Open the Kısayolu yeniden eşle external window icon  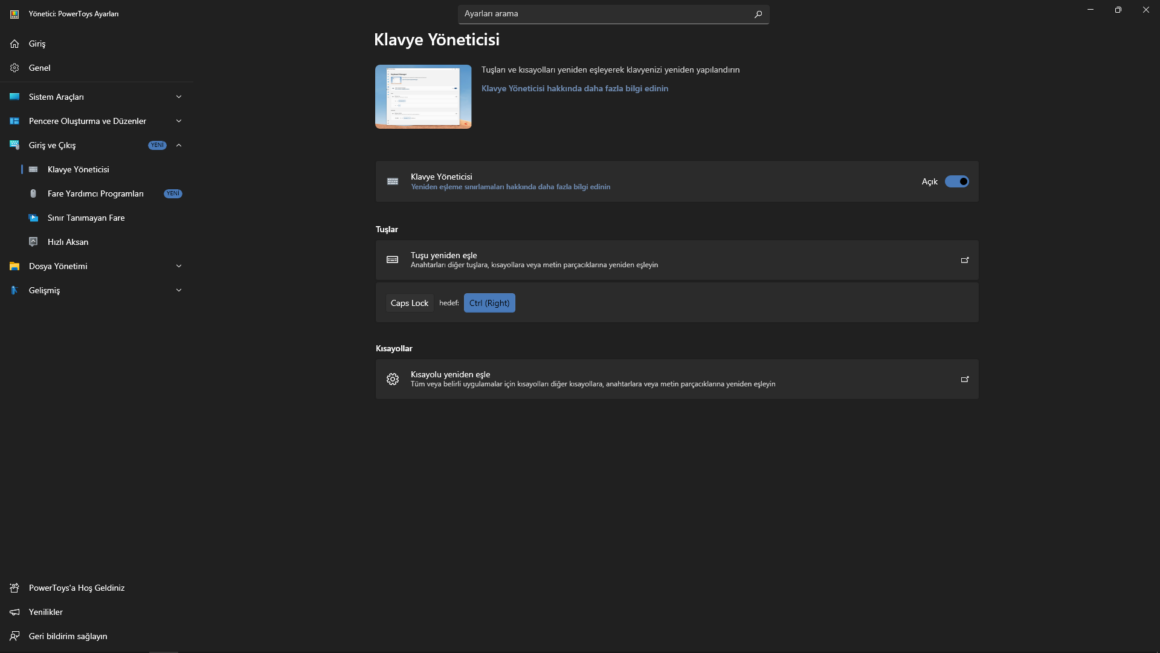[965, 379]
